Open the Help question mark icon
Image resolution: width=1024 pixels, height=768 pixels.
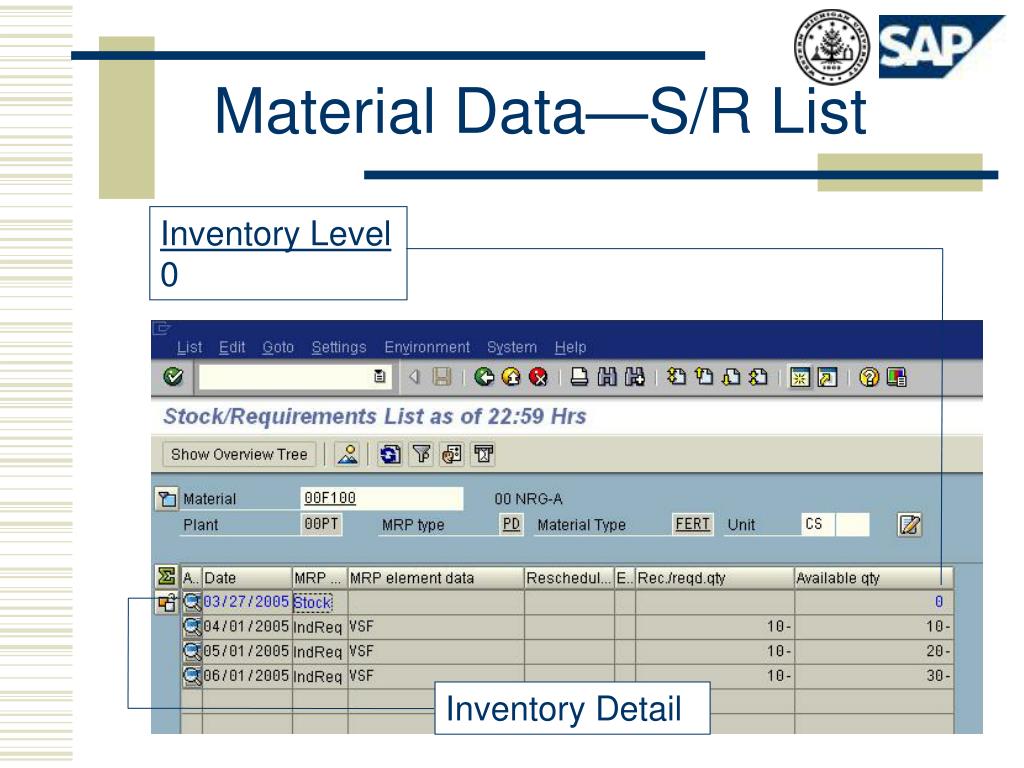point(869,377)
